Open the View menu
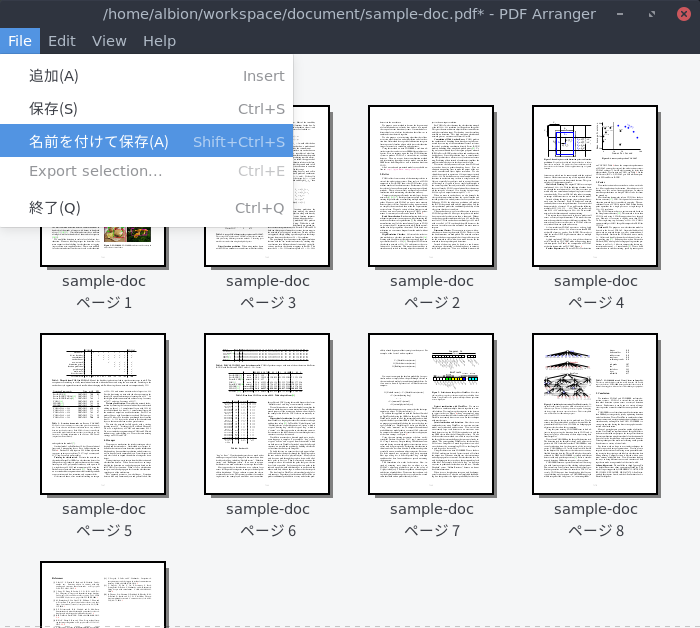Viewport: 700px width, 628px height. 109,41
